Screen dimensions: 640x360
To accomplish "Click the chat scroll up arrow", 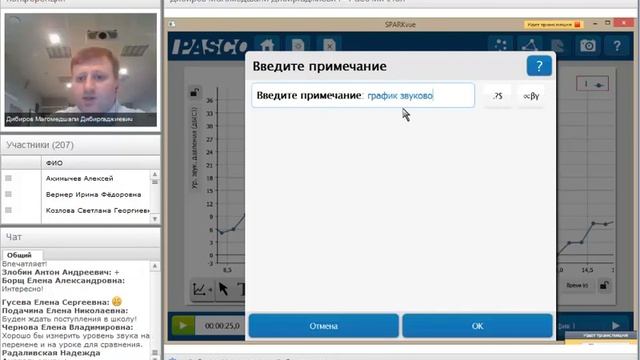I will [155, 266].
